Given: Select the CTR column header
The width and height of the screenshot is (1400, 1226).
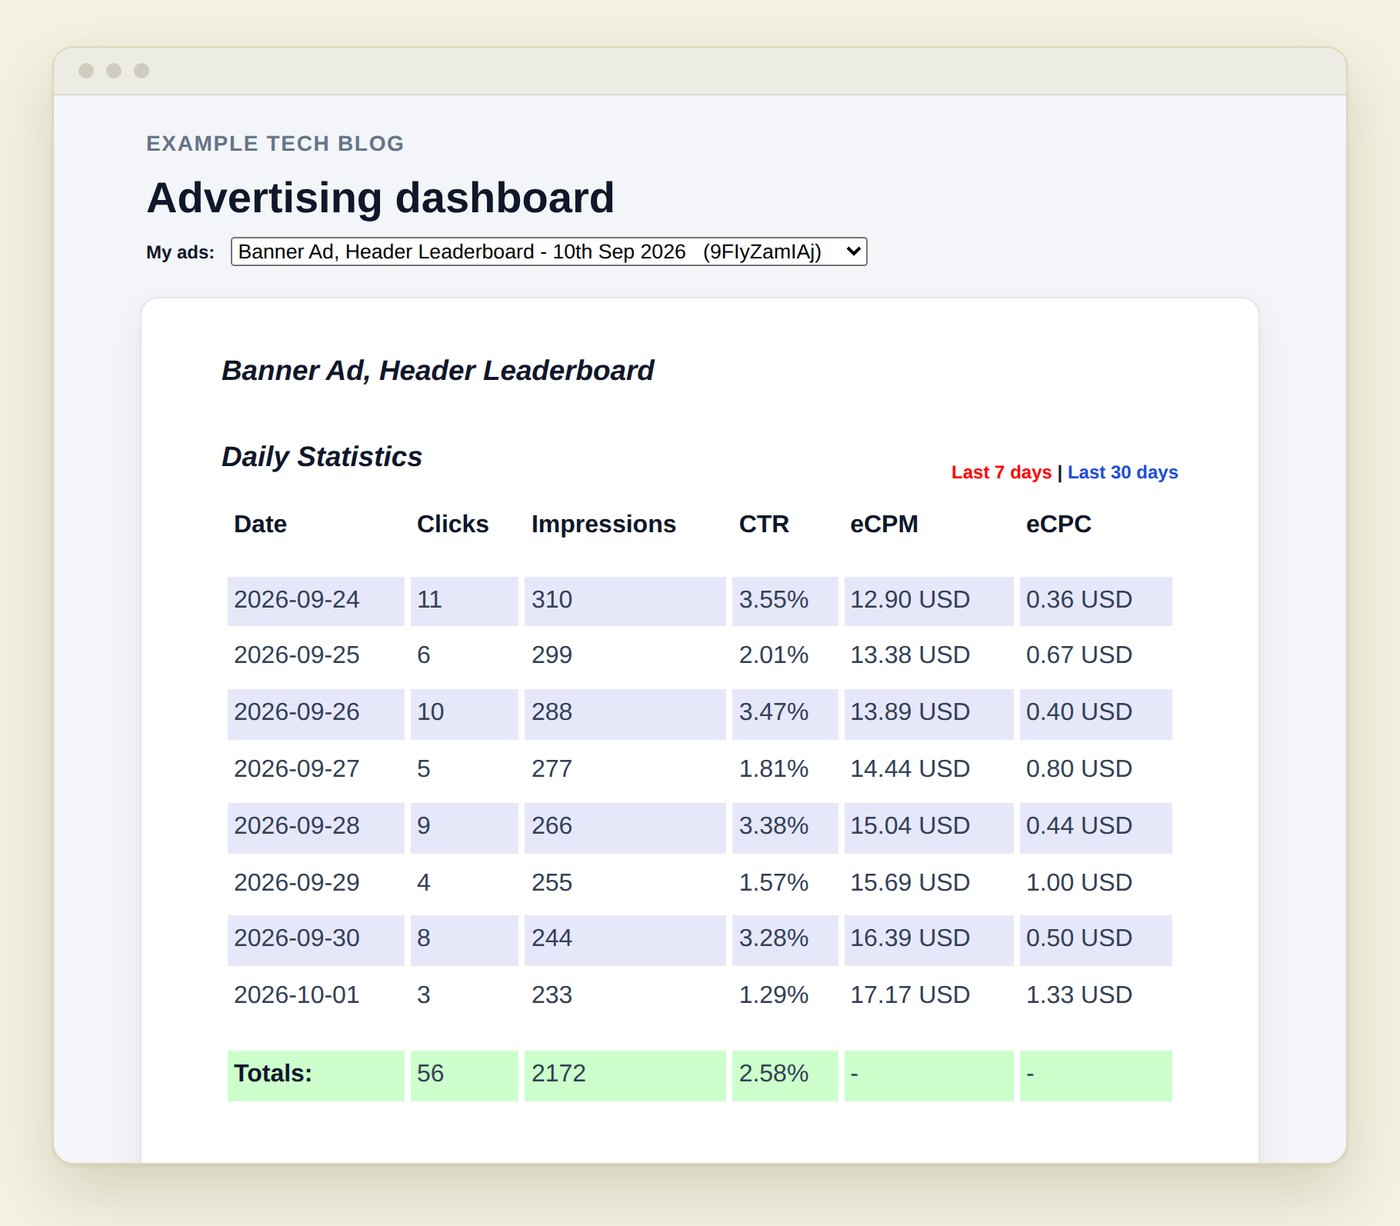Looking at the screenshot, I should (x=763, y=524).
